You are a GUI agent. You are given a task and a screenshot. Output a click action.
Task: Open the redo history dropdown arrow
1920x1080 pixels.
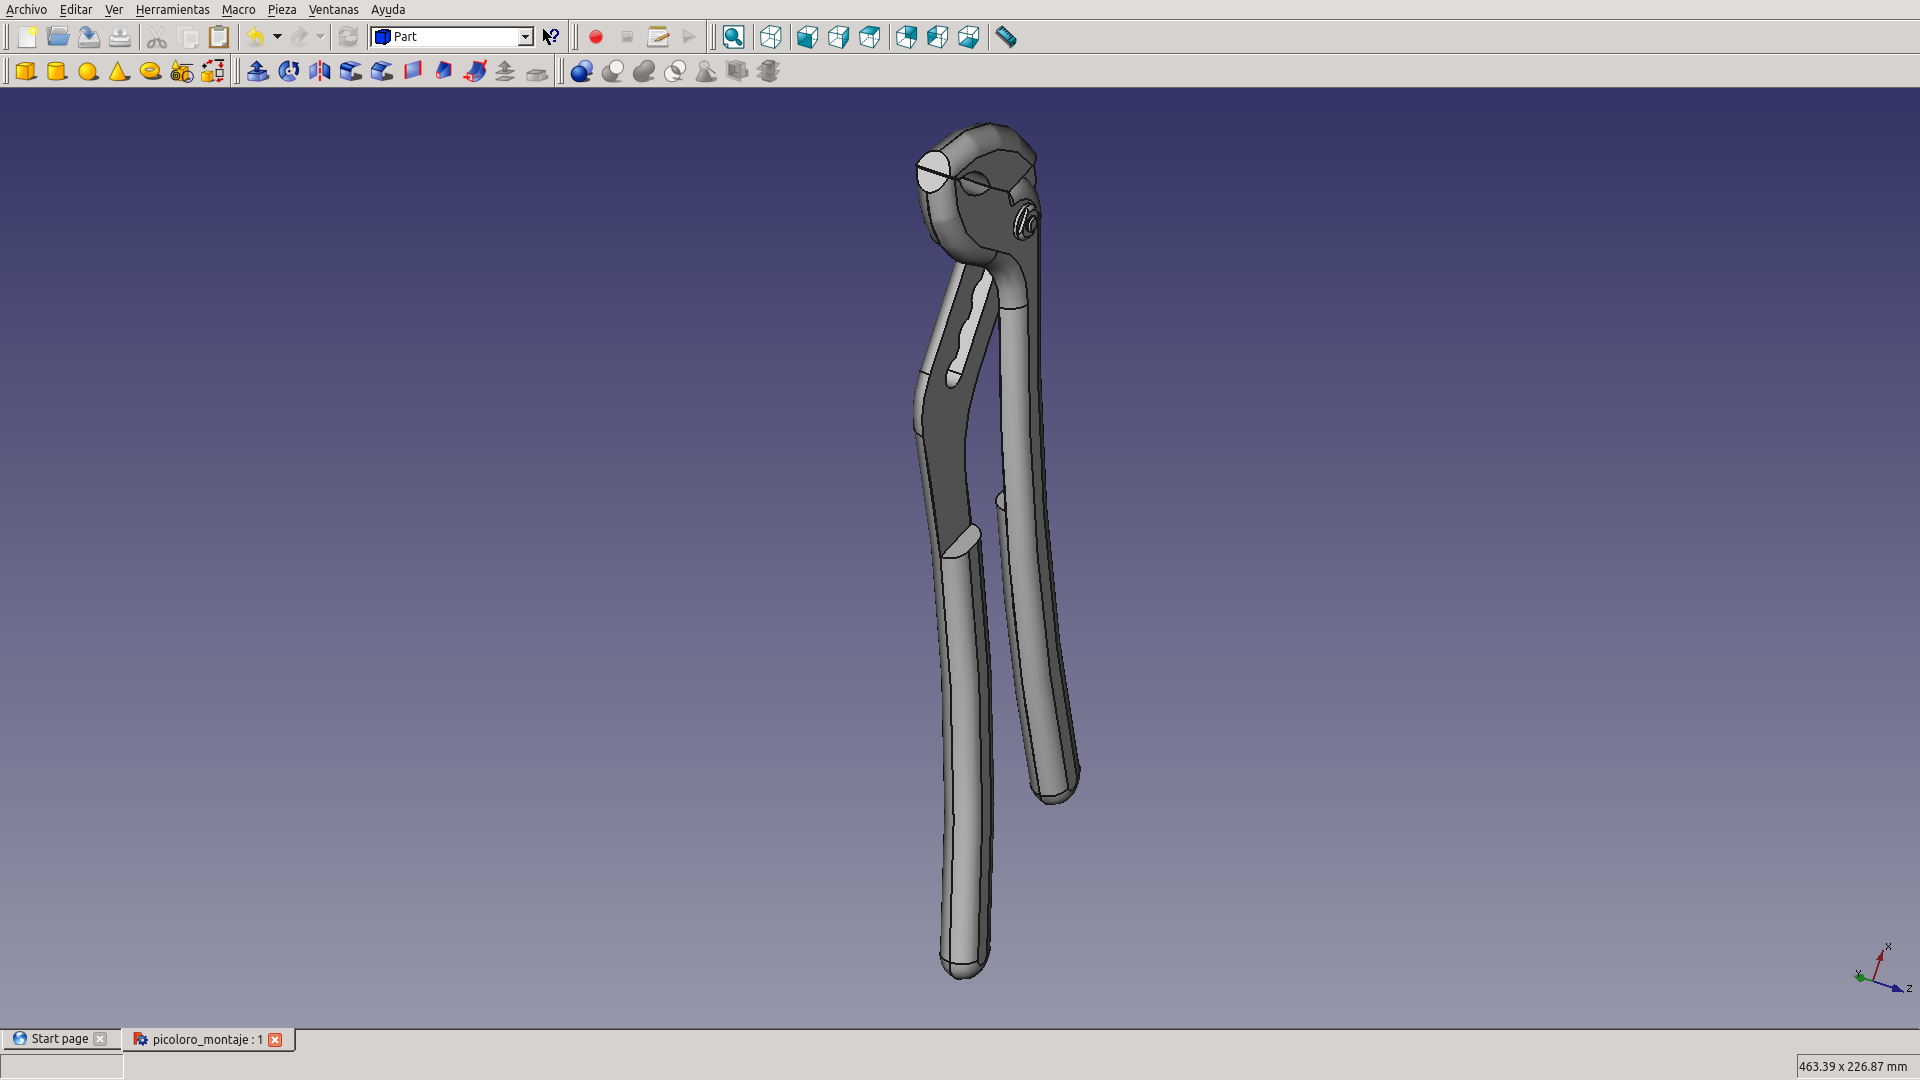[x=320, y=37]
